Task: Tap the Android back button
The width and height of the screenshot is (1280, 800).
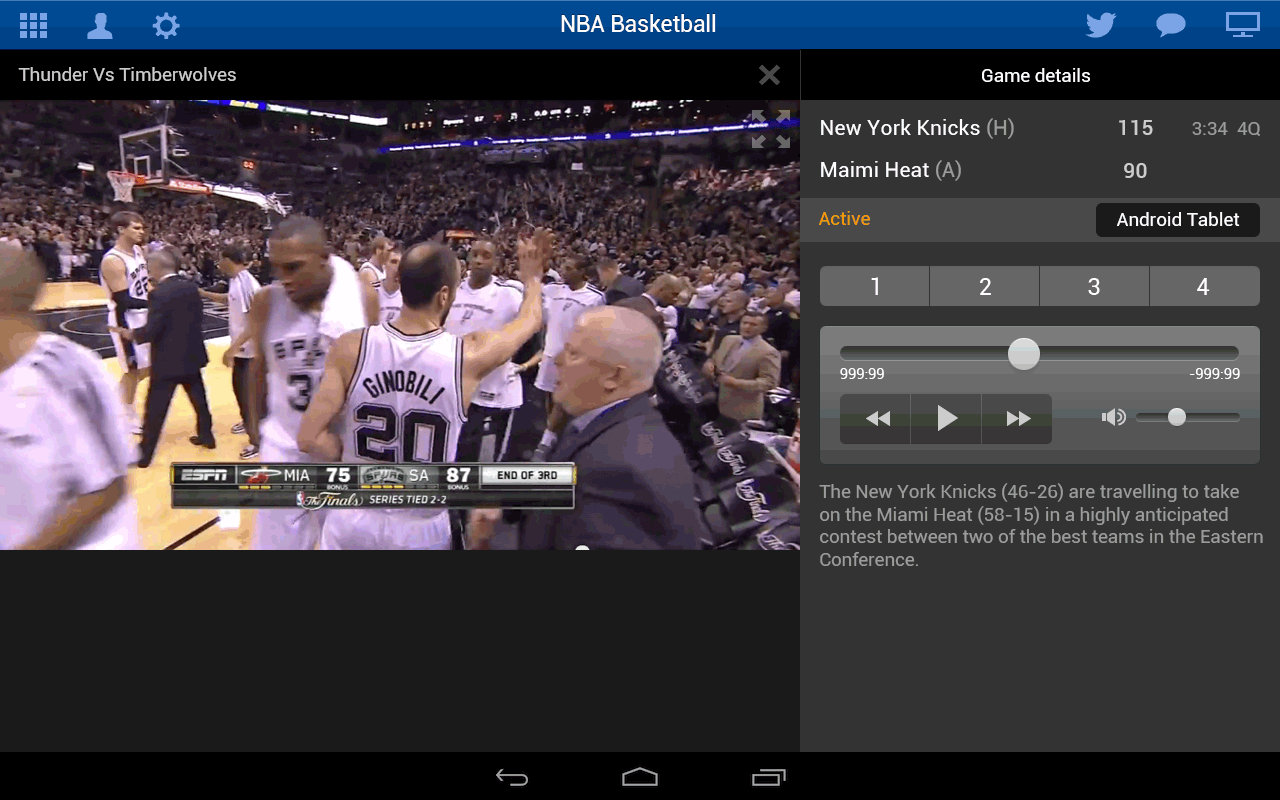Action: pos(512,777)
